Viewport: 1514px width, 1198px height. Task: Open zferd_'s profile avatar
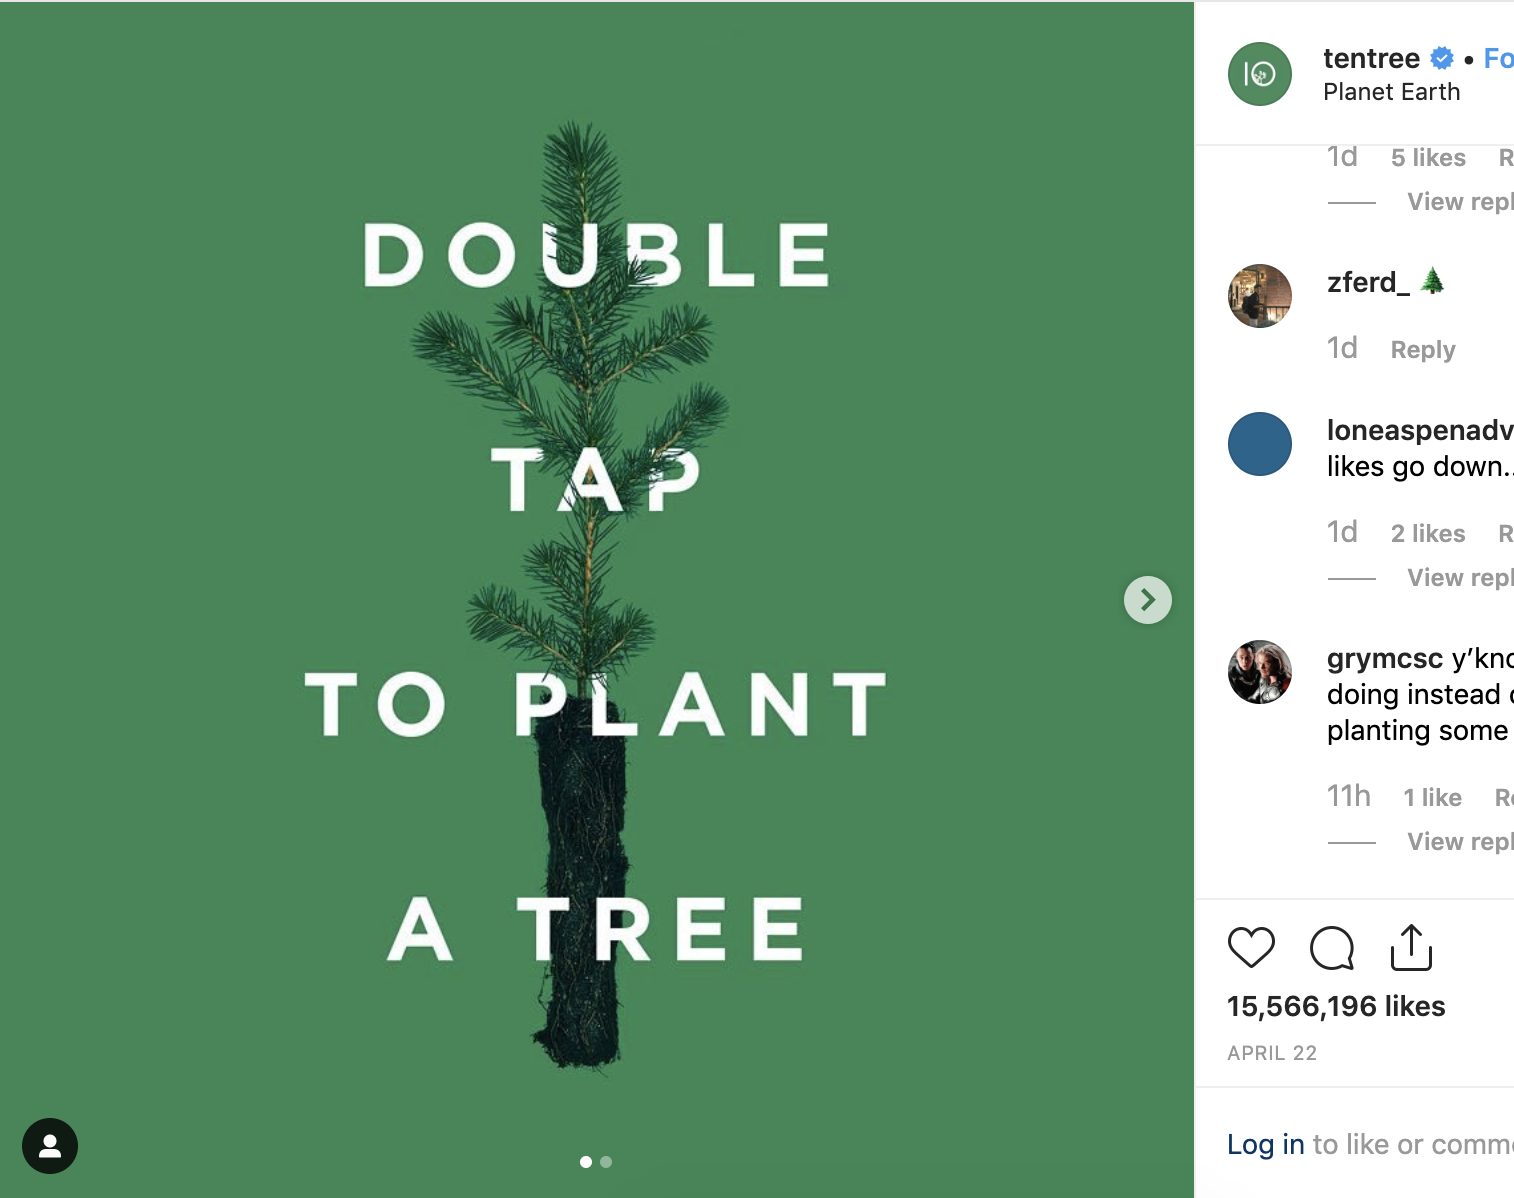point(1259,296)
